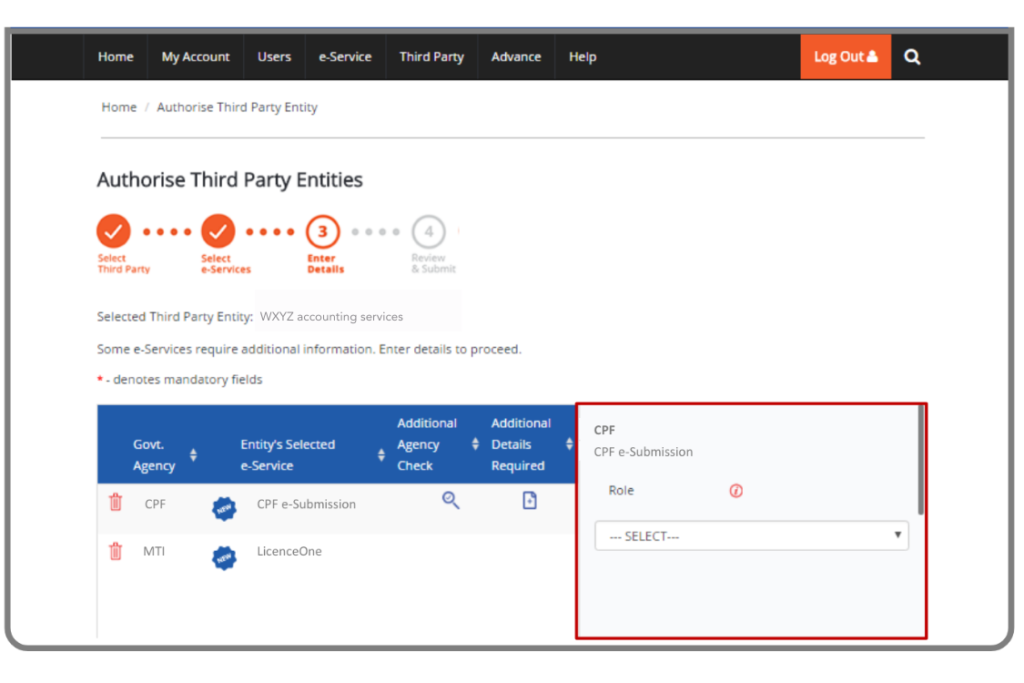The image size is (1024, 683).
Task: Follow the Home breadcrumb link
Action: pos(118,106)
